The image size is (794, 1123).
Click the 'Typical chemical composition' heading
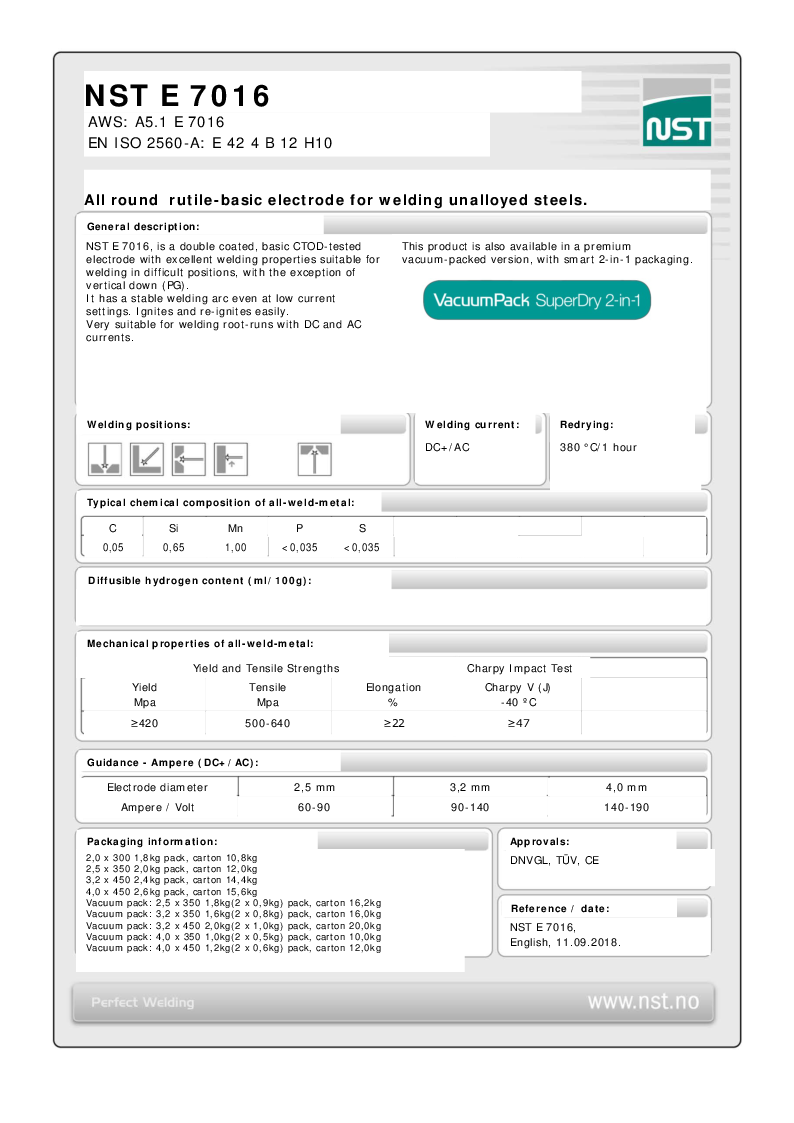(221, 503)
